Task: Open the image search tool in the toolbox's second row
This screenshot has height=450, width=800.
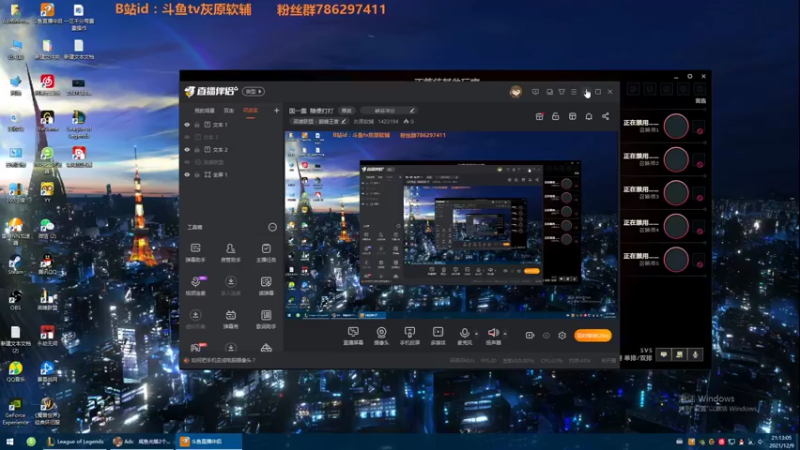Action: (x=266, y=286)
